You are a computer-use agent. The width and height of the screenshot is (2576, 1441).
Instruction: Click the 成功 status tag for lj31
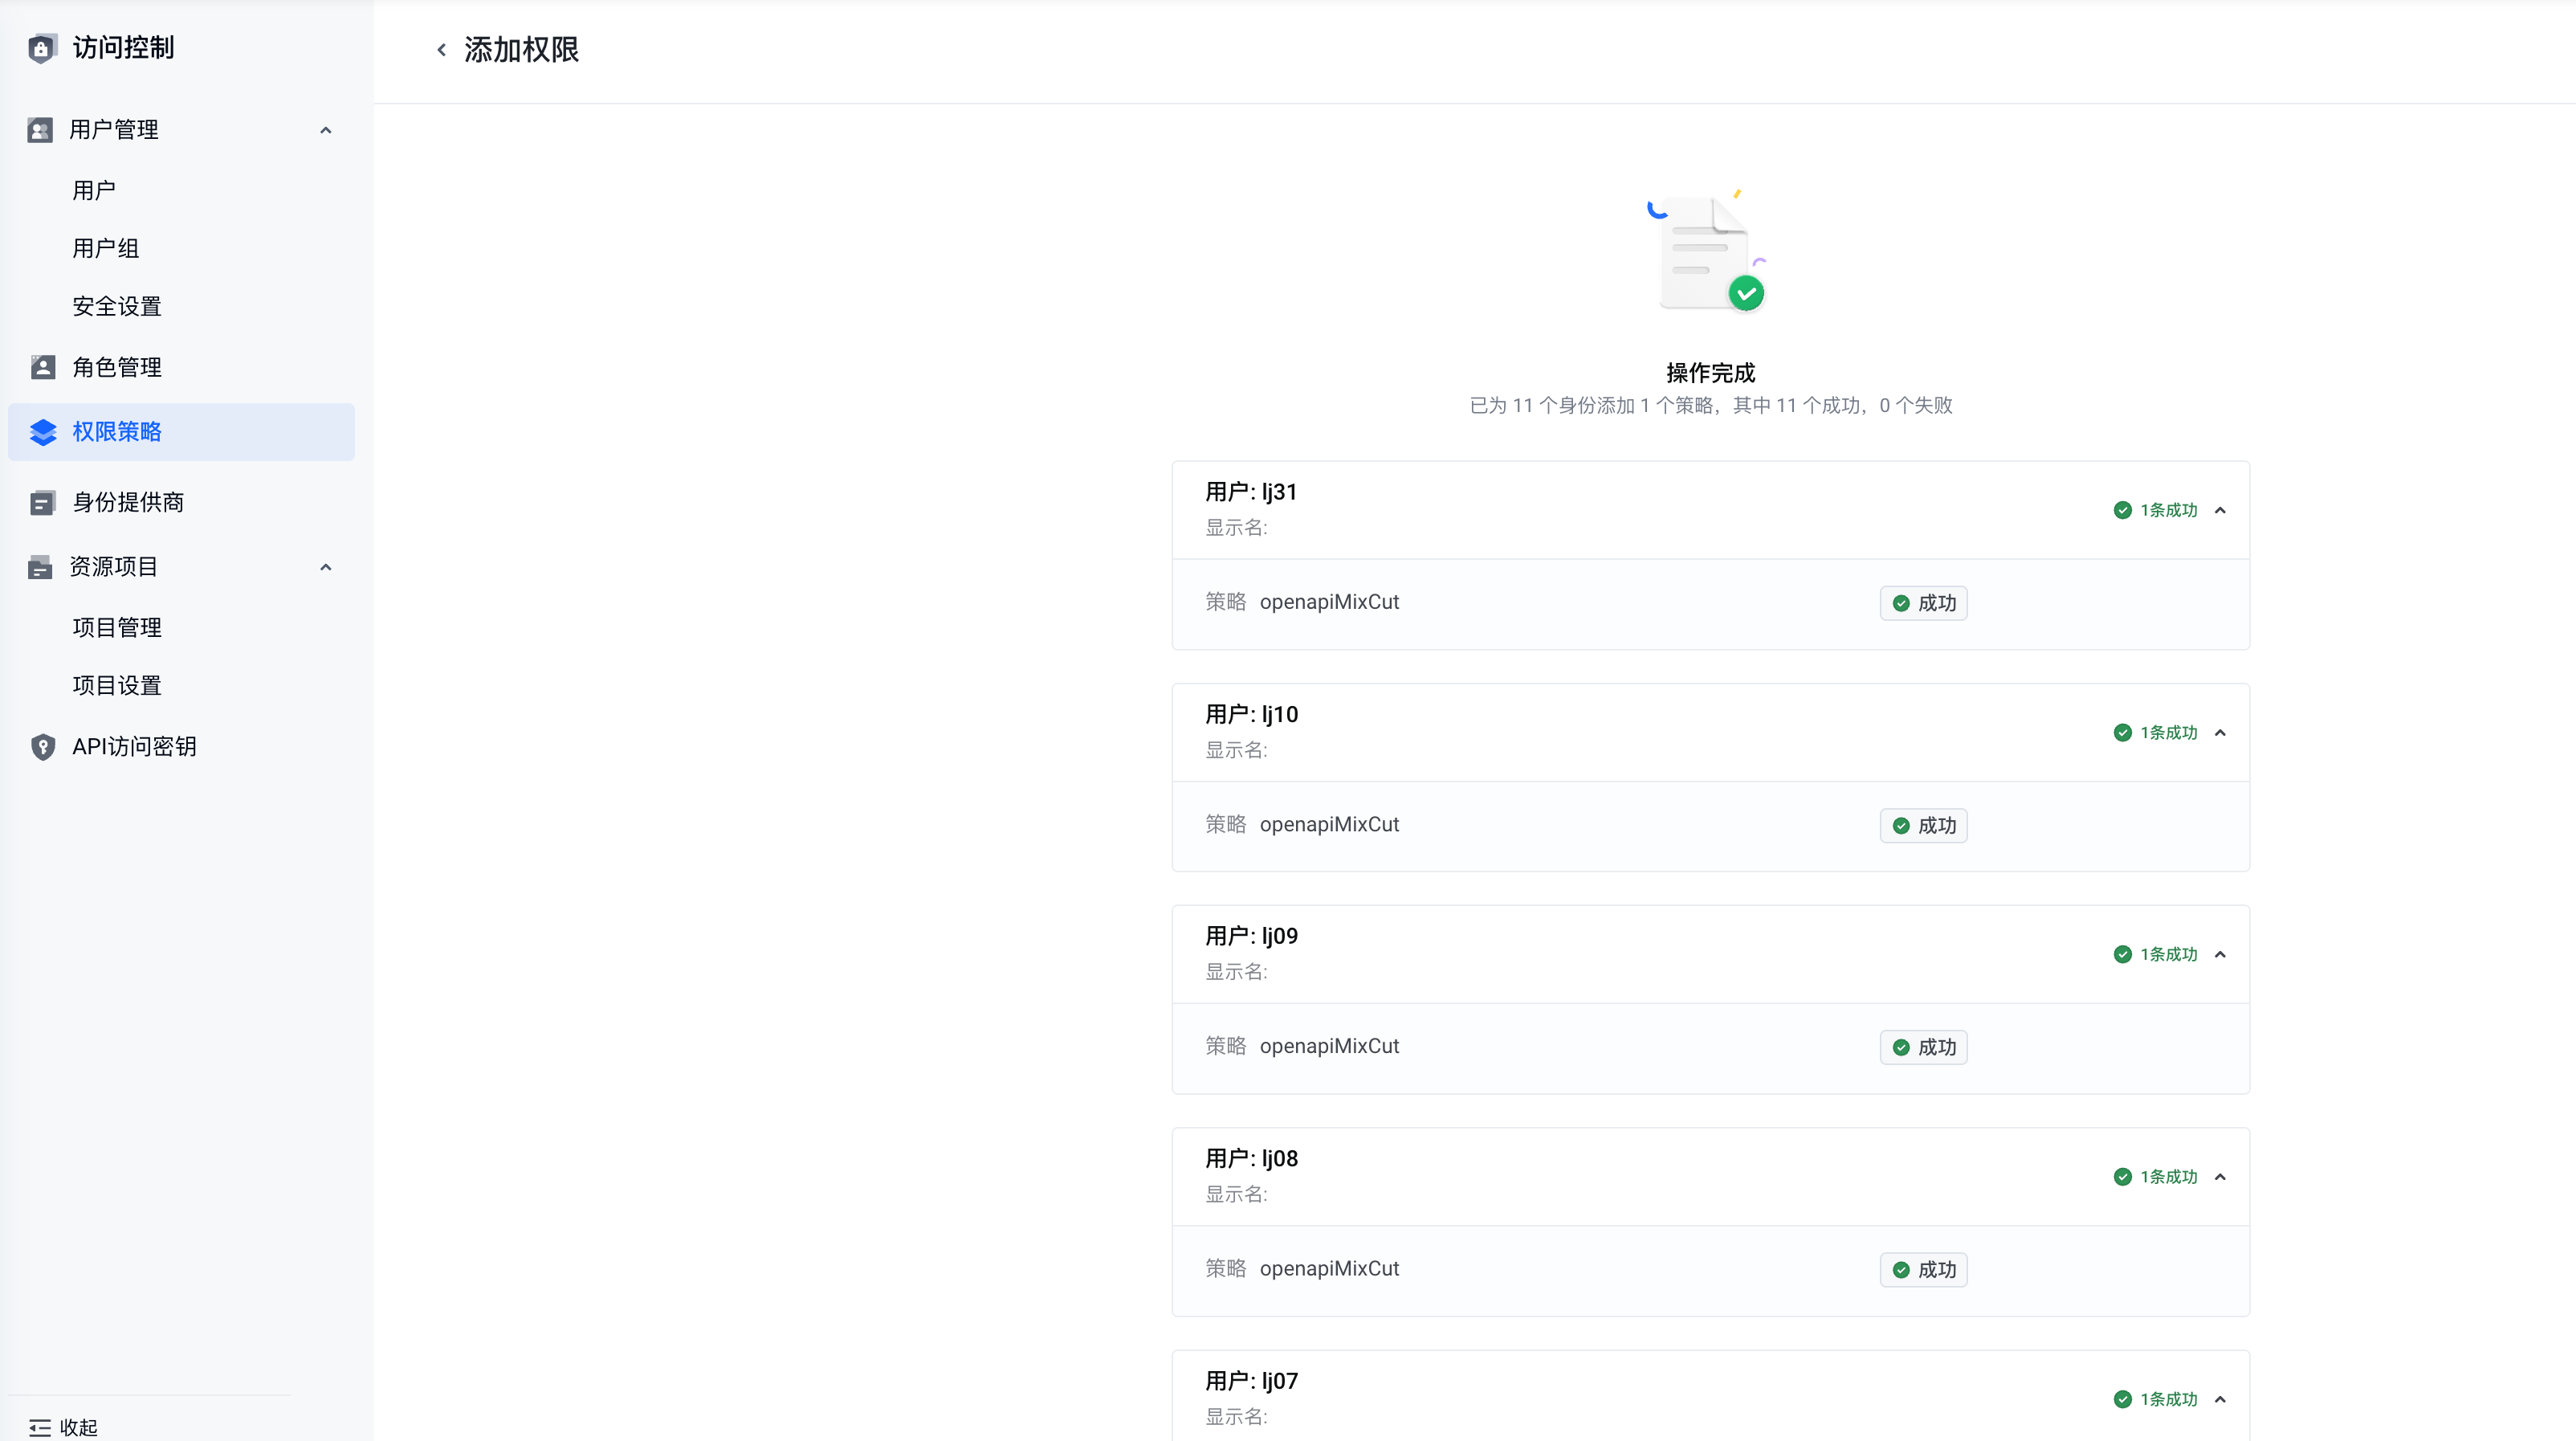[x=1923, y=603]
